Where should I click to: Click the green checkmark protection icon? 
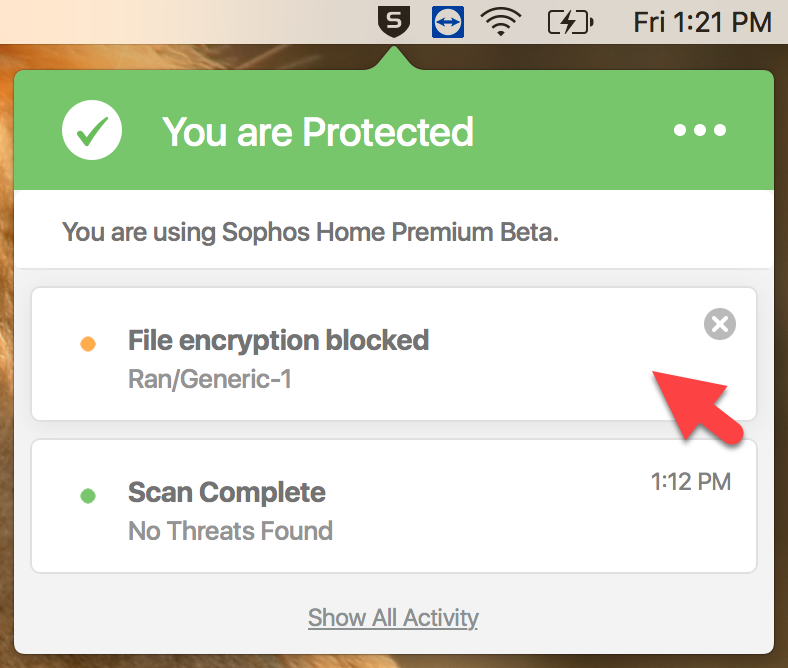pyautogui.click(x=92, y=131)
